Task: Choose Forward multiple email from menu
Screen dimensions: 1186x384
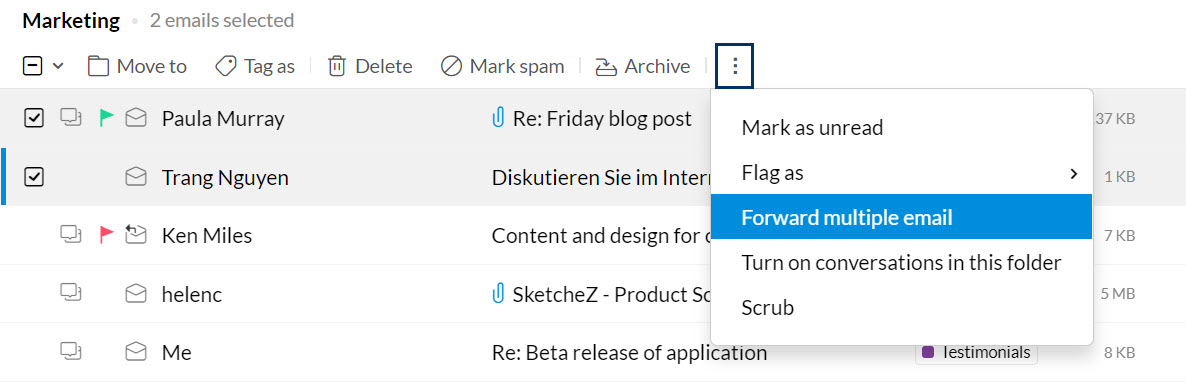Action: click(x=902, y=217)
